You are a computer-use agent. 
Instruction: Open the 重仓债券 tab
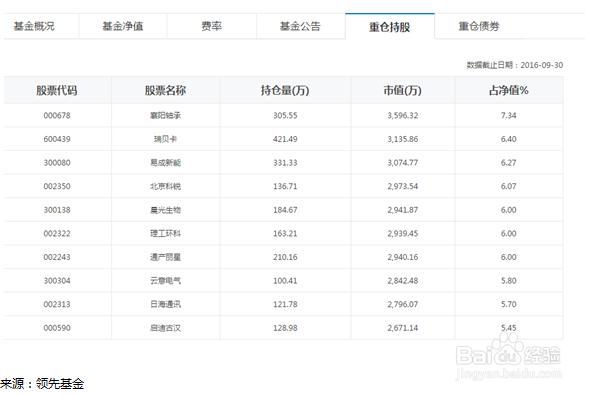[479, 26]
